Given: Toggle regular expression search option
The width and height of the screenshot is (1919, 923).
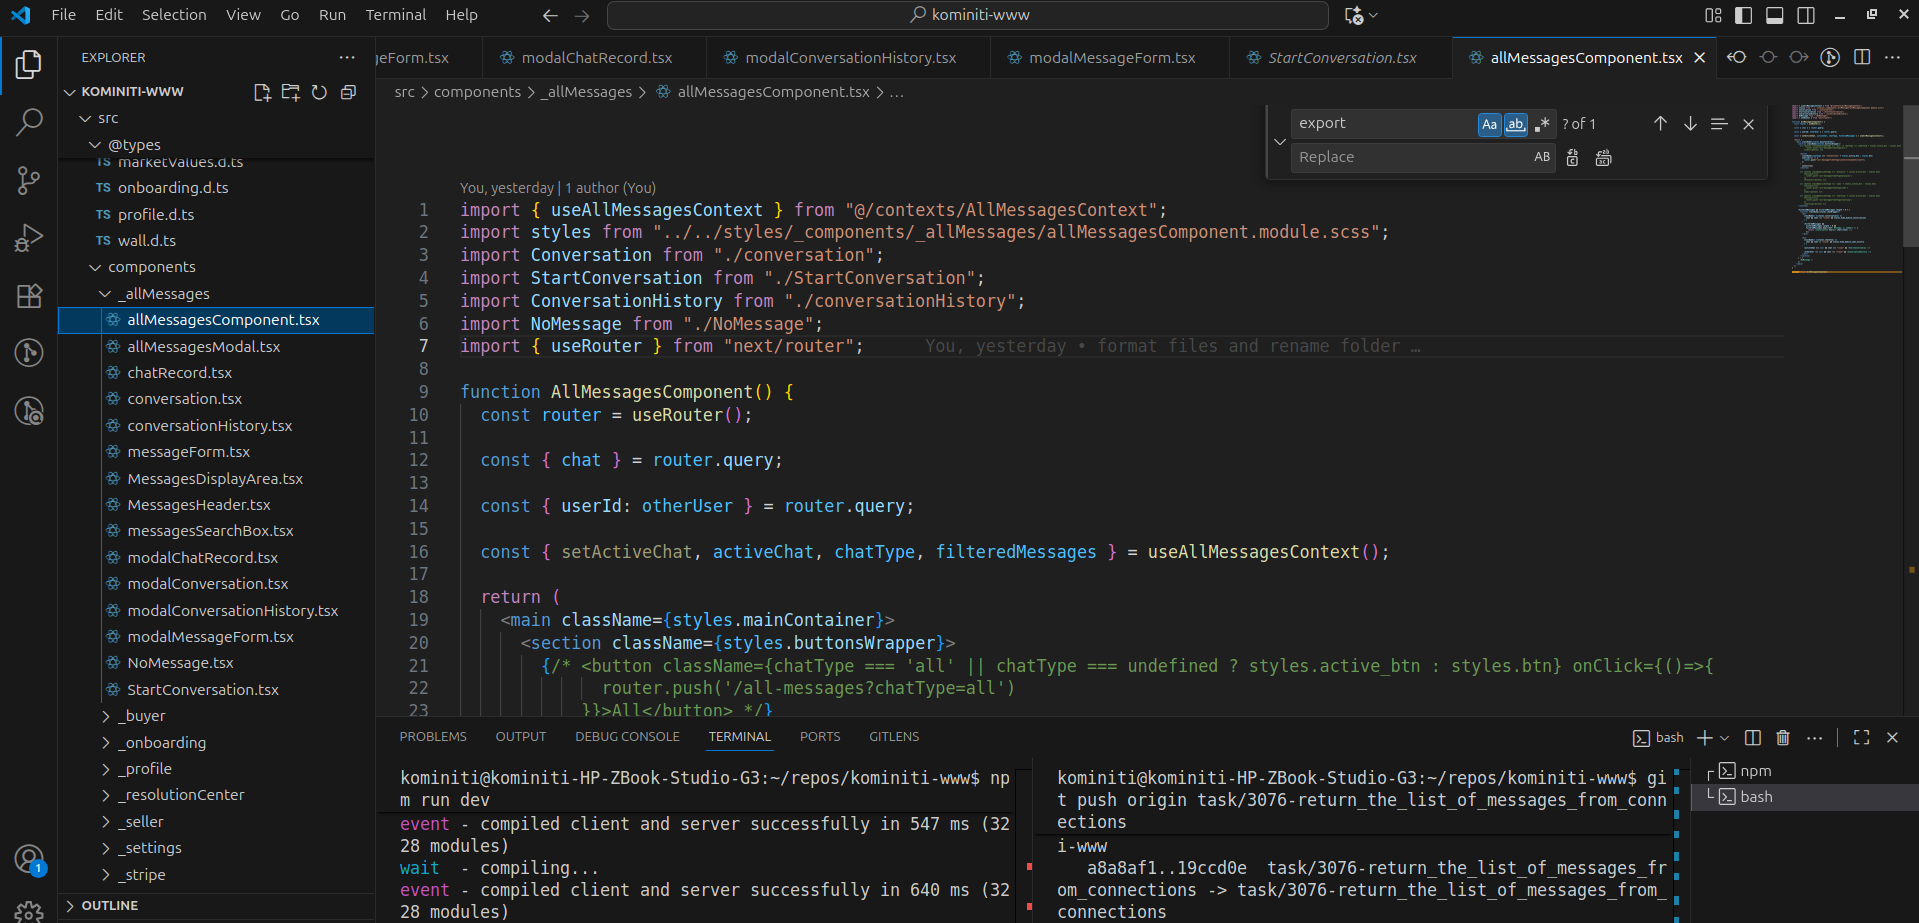Looking at the screenshot, I should 1542,124.
